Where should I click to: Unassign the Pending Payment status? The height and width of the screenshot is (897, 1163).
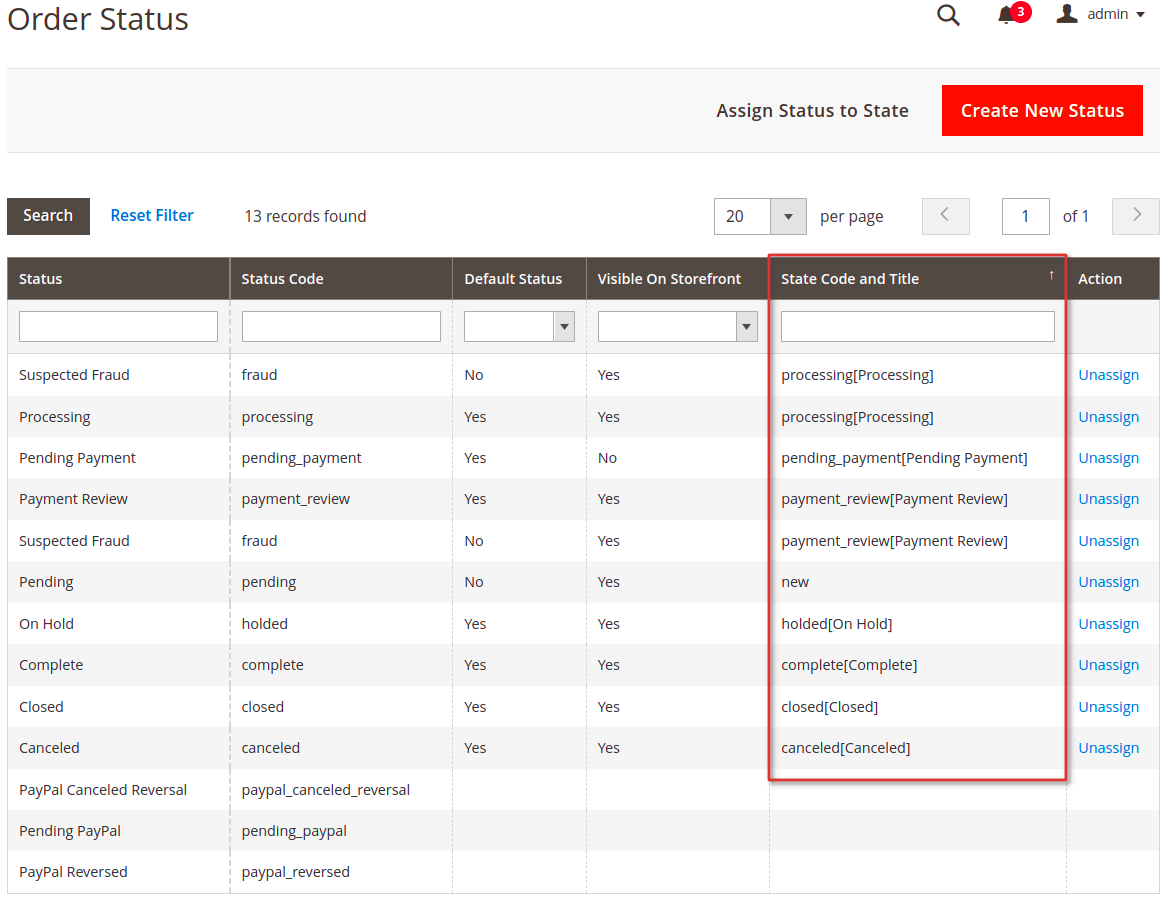(1108, 458)
